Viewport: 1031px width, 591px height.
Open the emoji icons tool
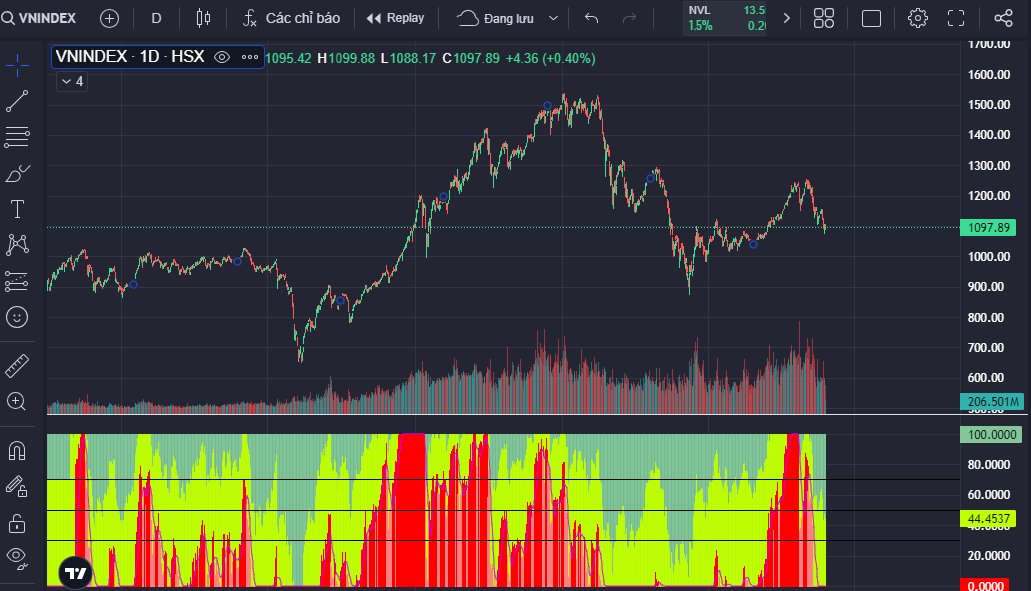click(17, 317)
